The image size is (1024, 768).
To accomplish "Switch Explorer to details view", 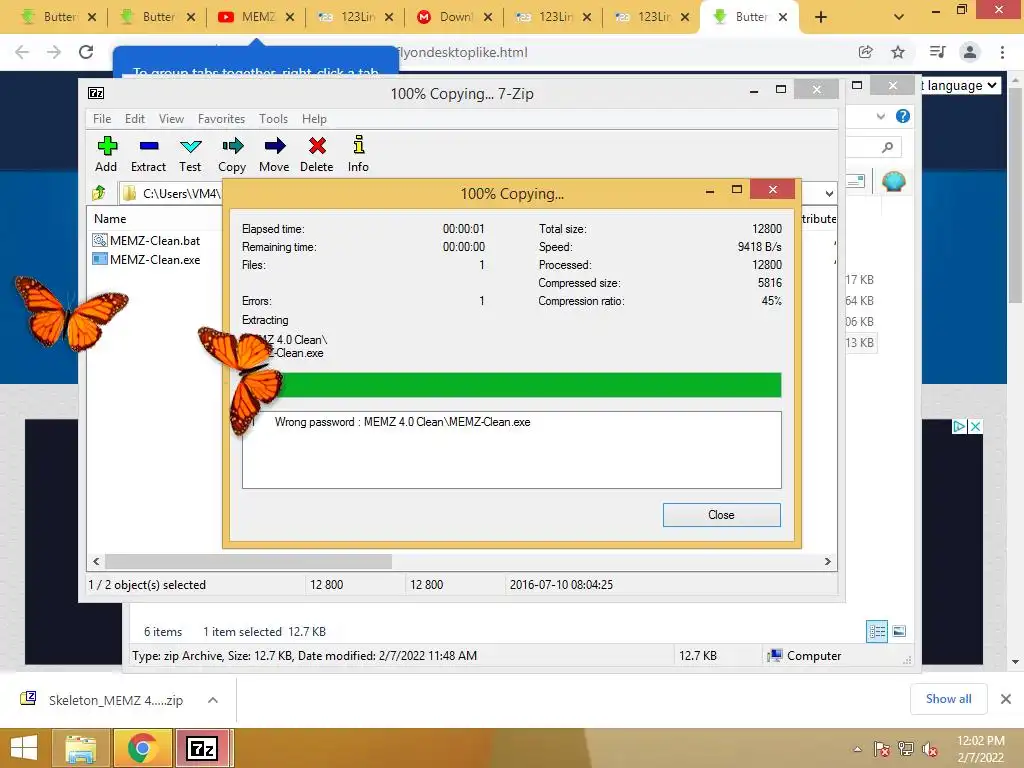I will tap(877, 631).
